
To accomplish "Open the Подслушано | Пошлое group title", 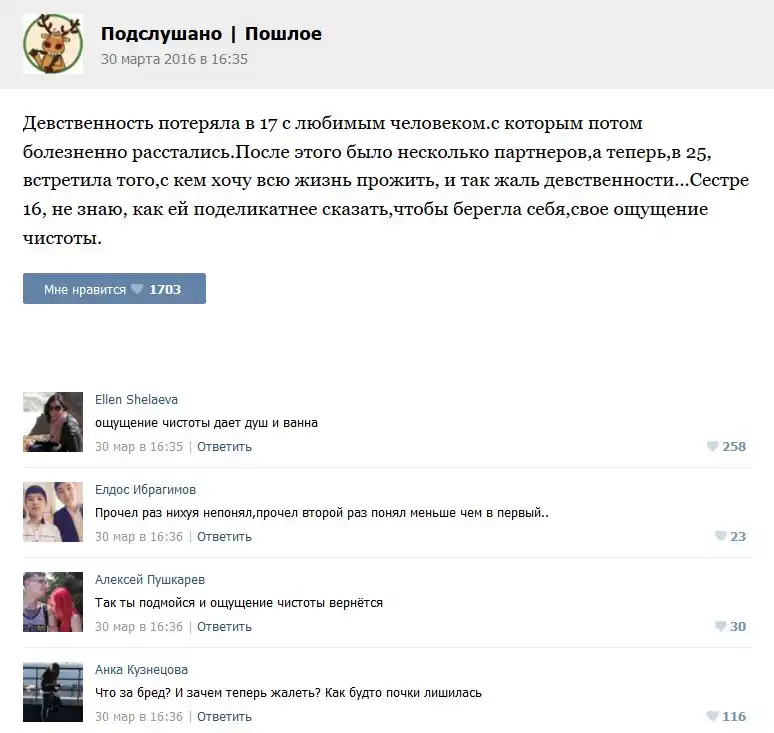I will 211,34.
